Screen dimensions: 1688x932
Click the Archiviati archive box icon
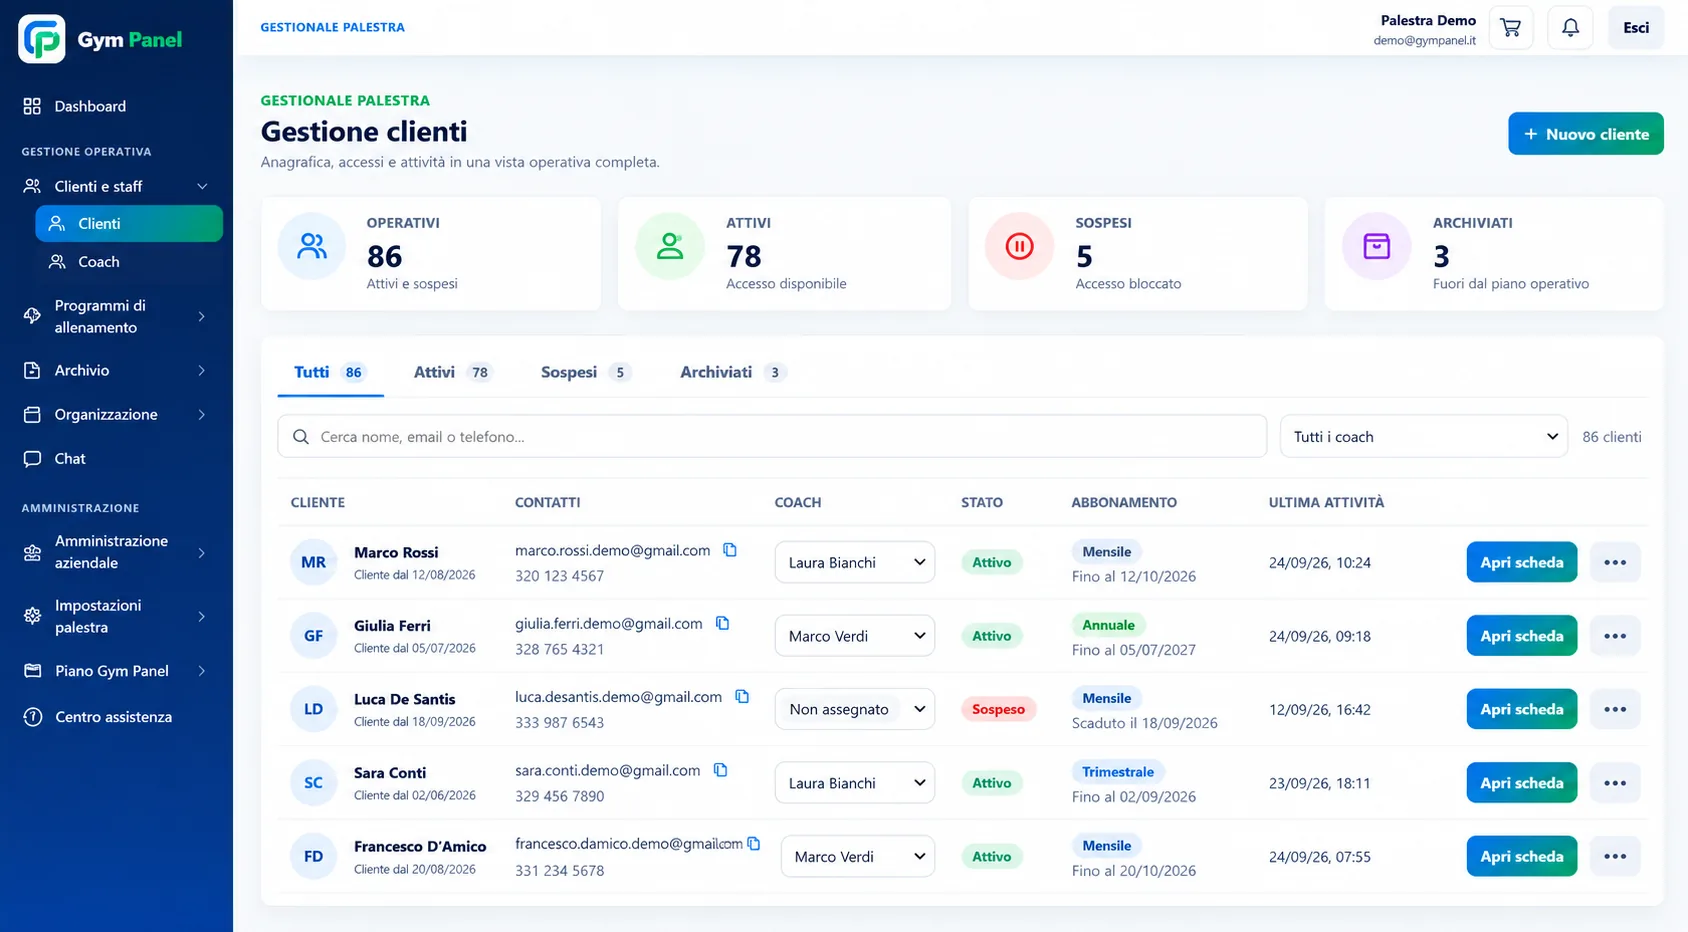[x=1376, y=246]
